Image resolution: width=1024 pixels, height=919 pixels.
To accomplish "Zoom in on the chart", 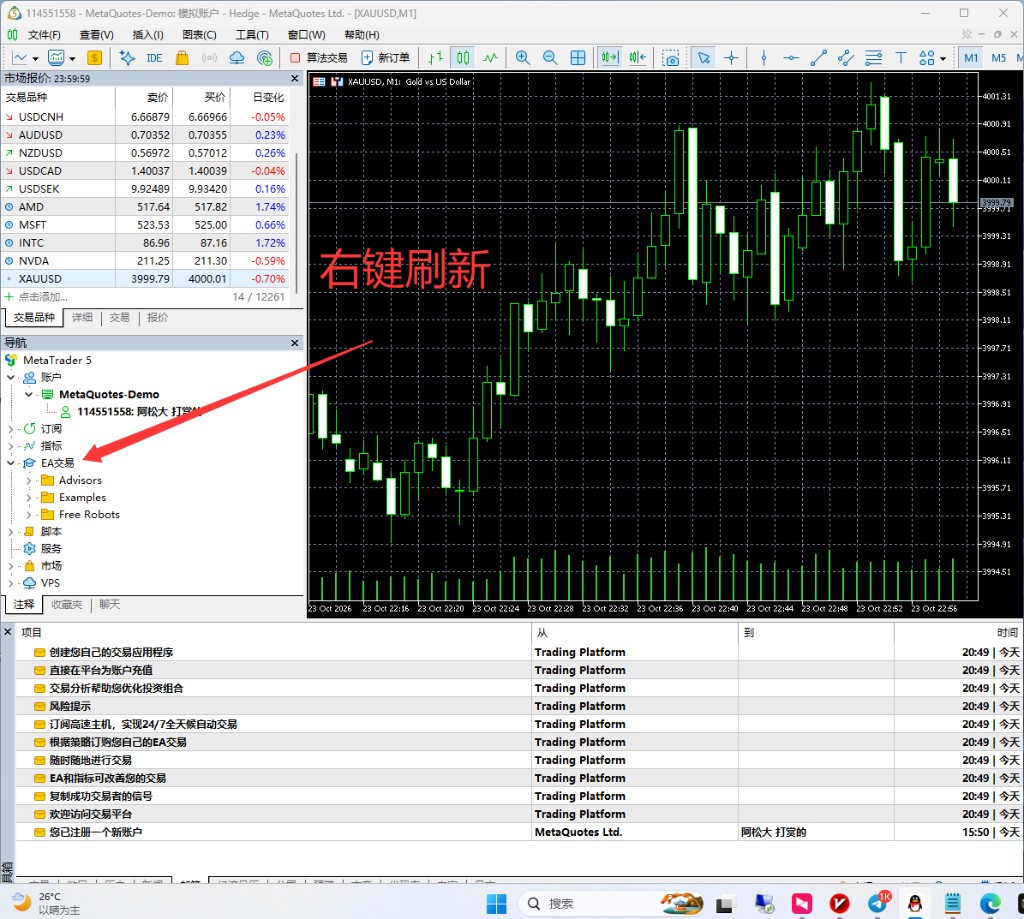I will pos(522,58).
